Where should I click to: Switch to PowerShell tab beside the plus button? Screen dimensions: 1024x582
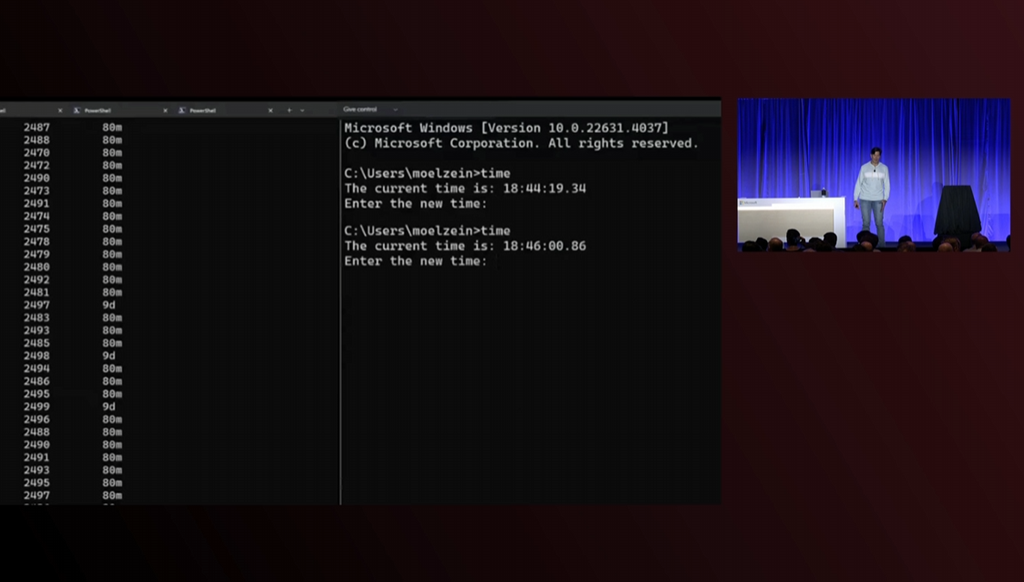(x=202, y=110)
